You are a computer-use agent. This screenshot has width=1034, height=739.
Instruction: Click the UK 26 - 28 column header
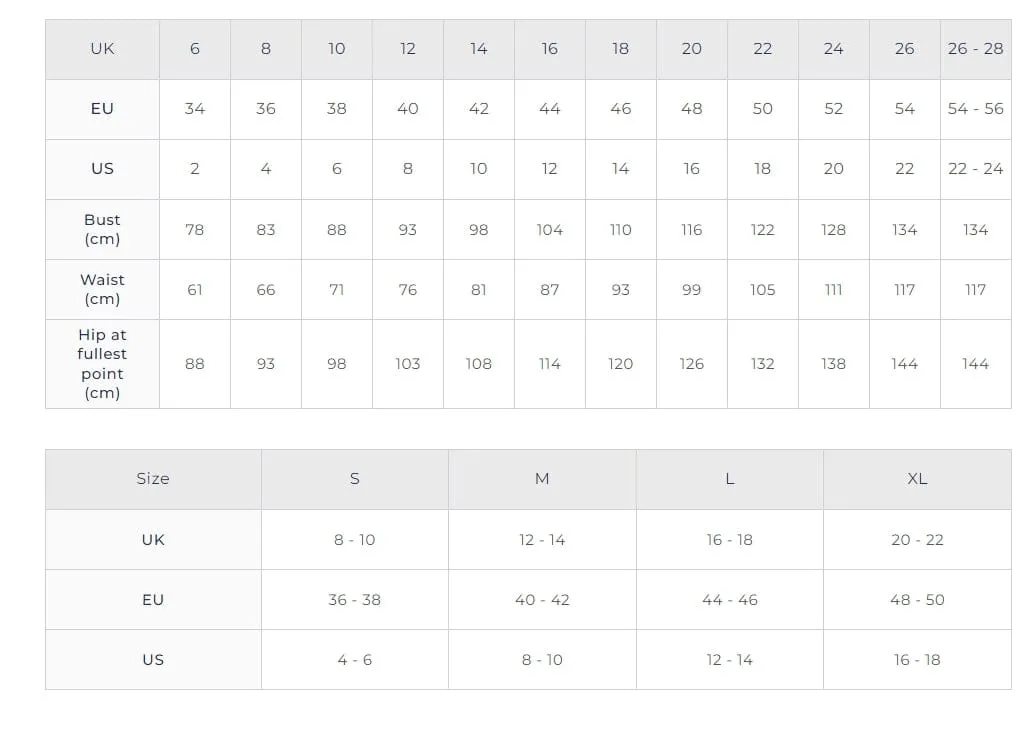[x=976, y=49]
